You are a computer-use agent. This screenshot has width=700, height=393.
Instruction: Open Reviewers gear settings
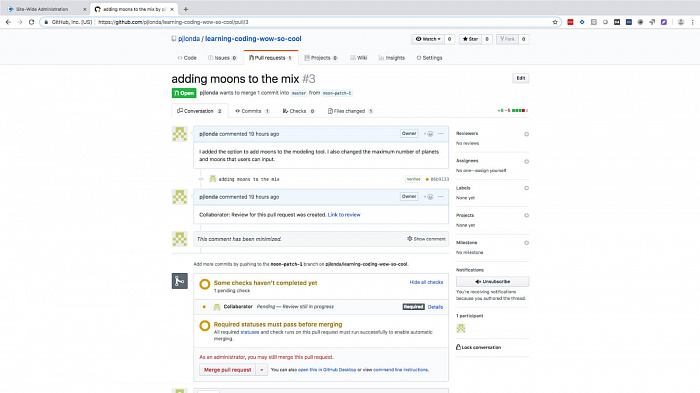526,134
